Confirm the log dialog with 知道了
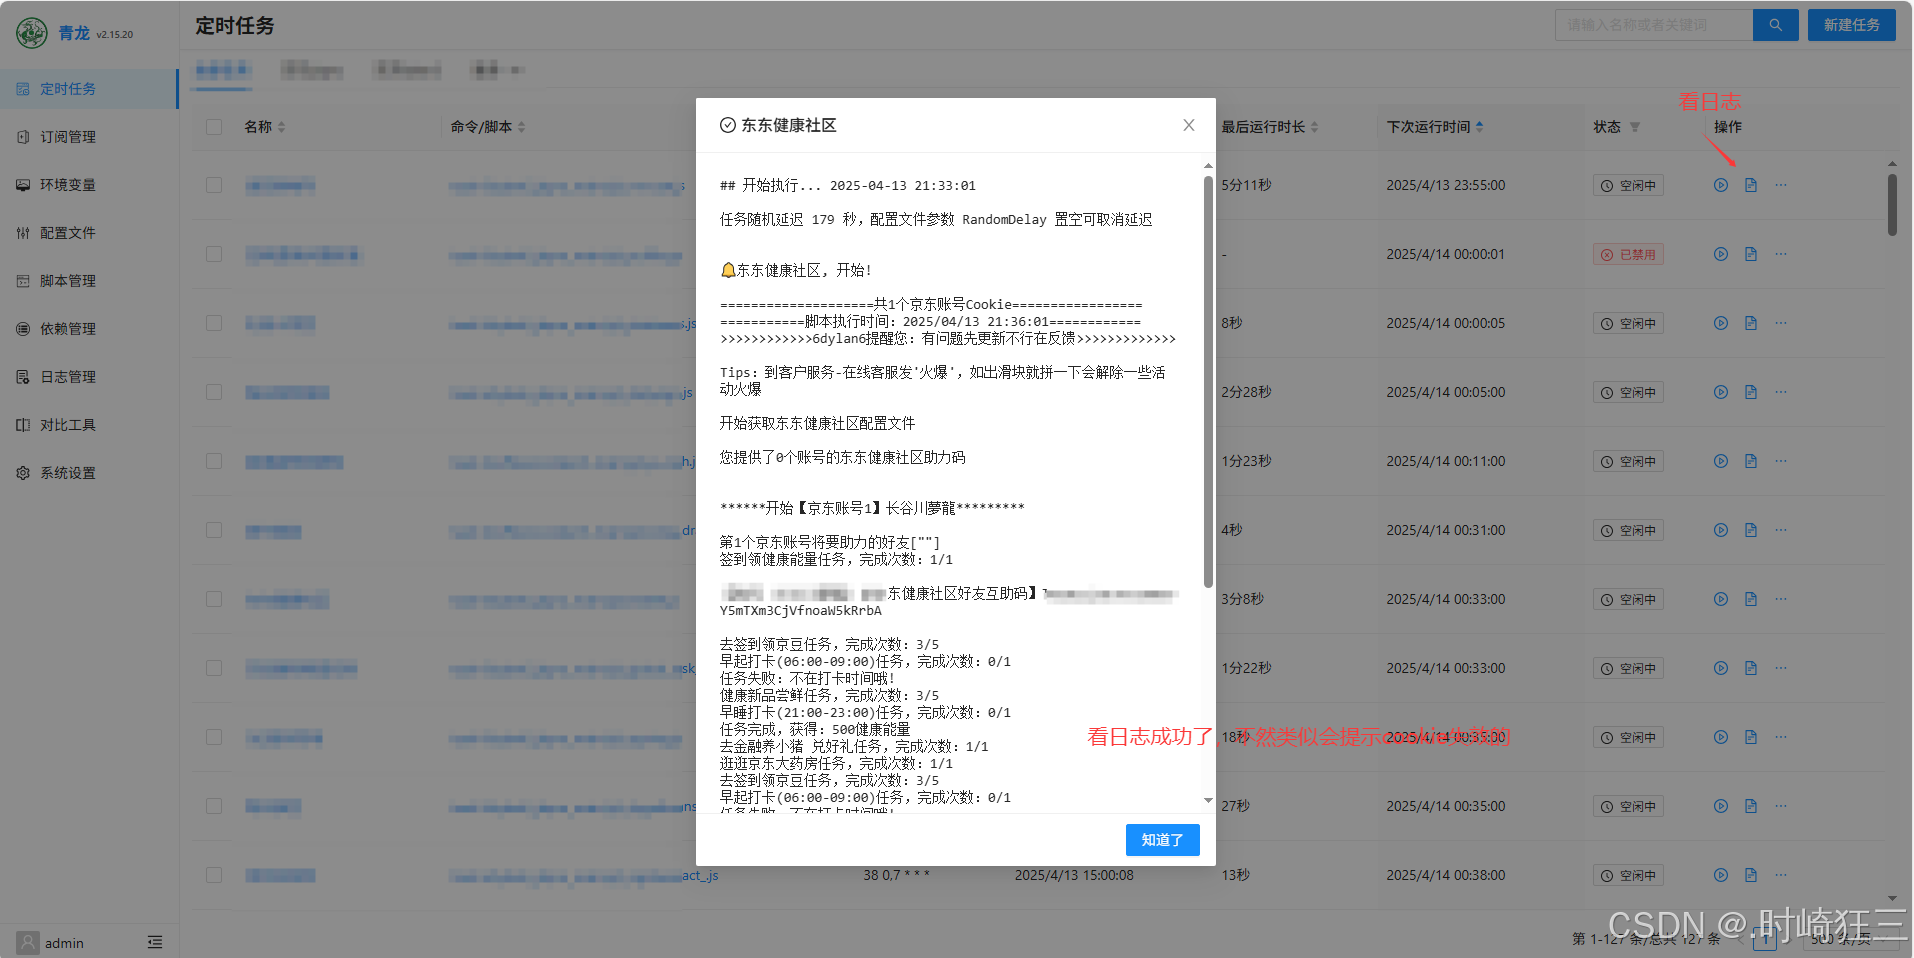Viewport: 1914px width, 958px height. (x=1162, y=840)
